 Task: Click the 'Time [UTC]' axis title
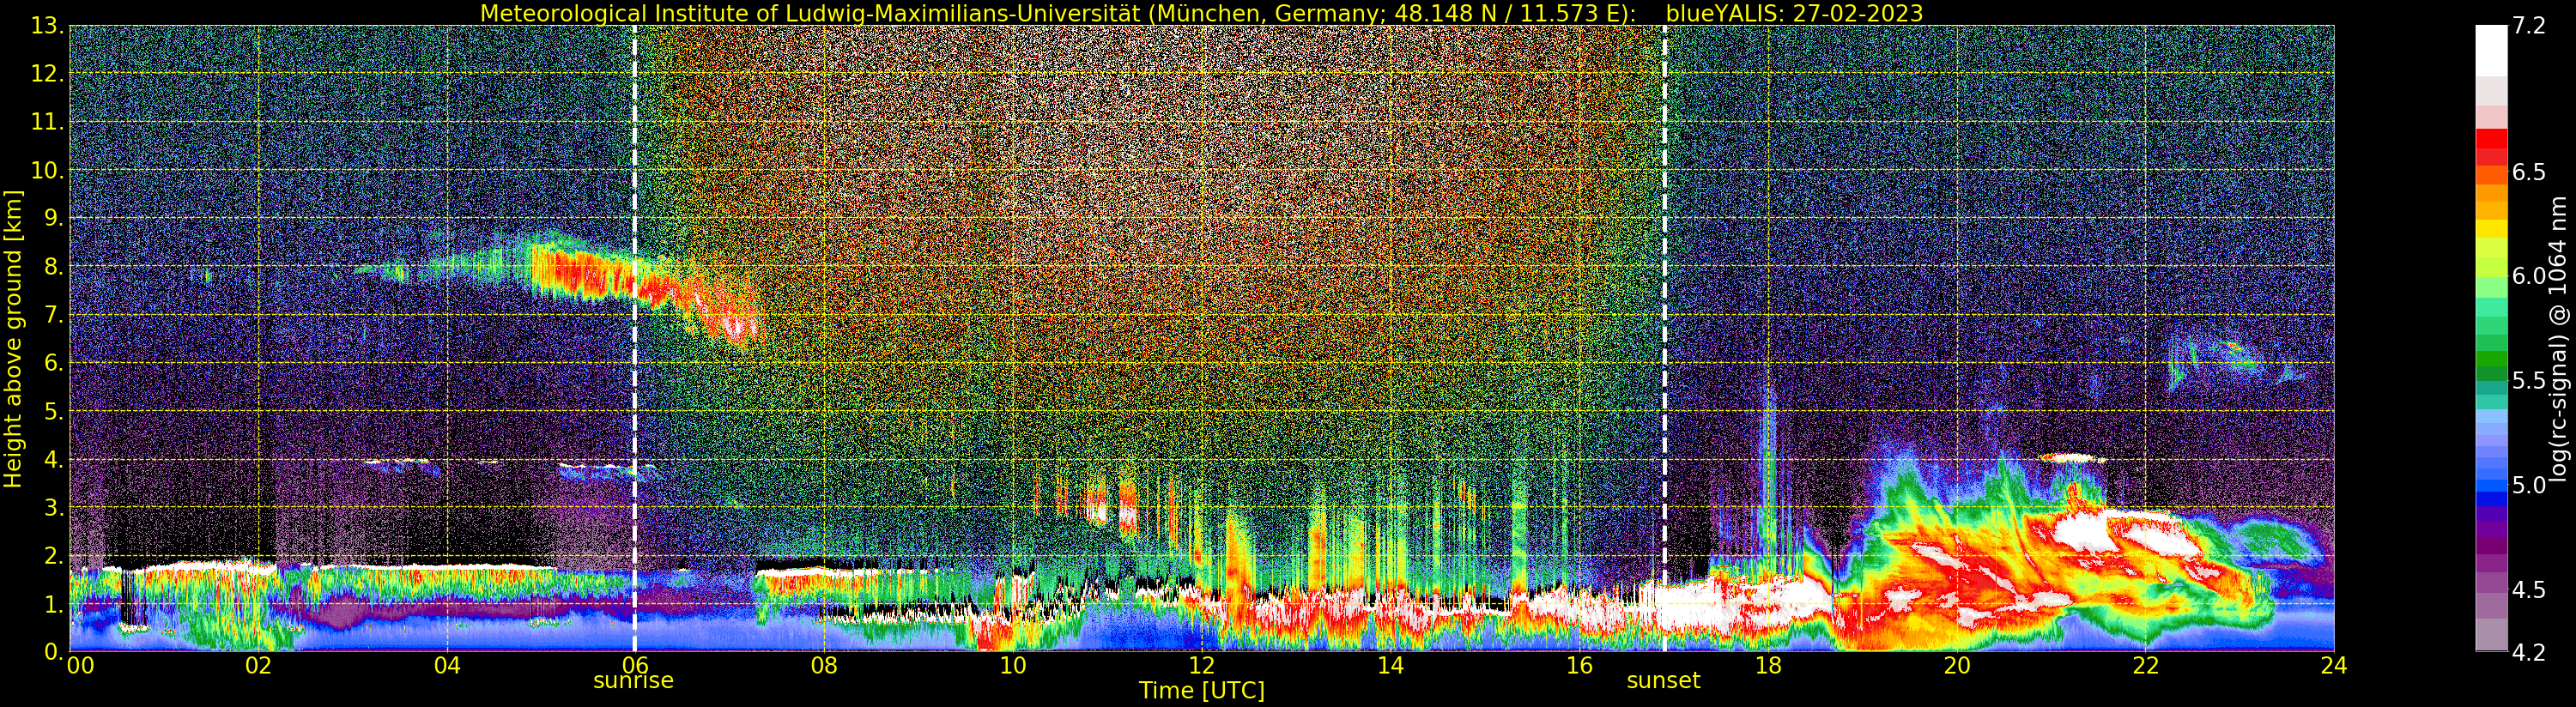[x=1202, y=691]
